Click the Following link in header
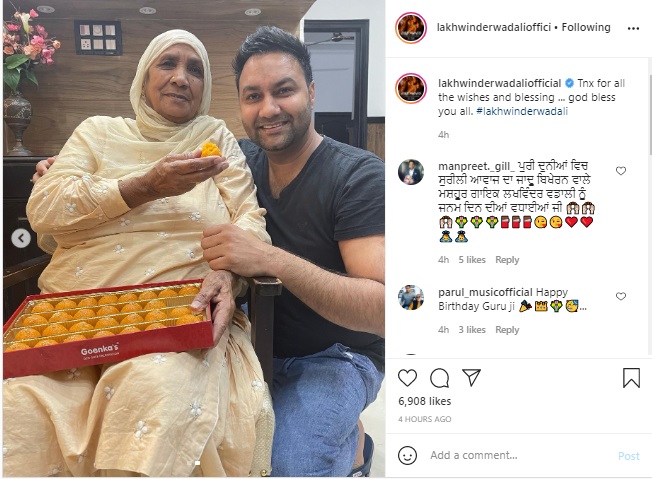 tap(586, 27)
